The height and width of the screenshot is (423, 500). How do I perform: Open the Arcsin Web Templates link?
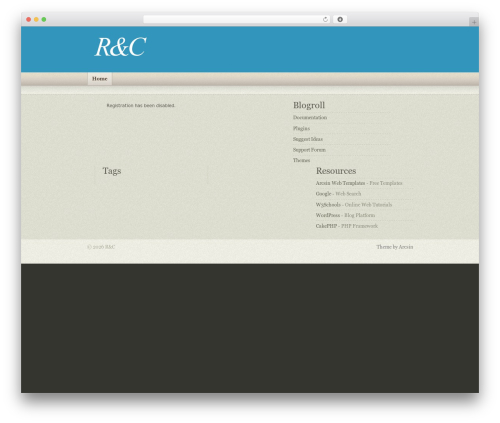[x=340, y=183]
